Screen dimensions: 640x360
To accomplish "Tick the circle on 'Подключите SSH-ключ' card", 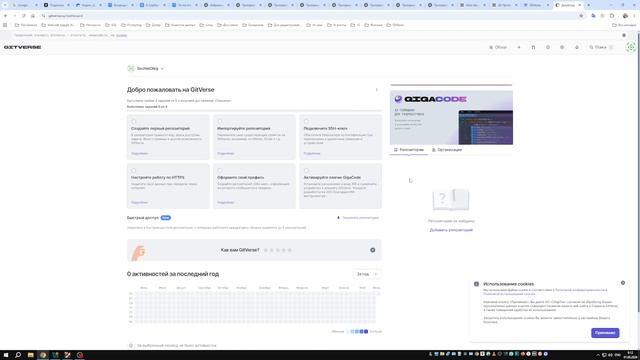I will pos(306,122).
